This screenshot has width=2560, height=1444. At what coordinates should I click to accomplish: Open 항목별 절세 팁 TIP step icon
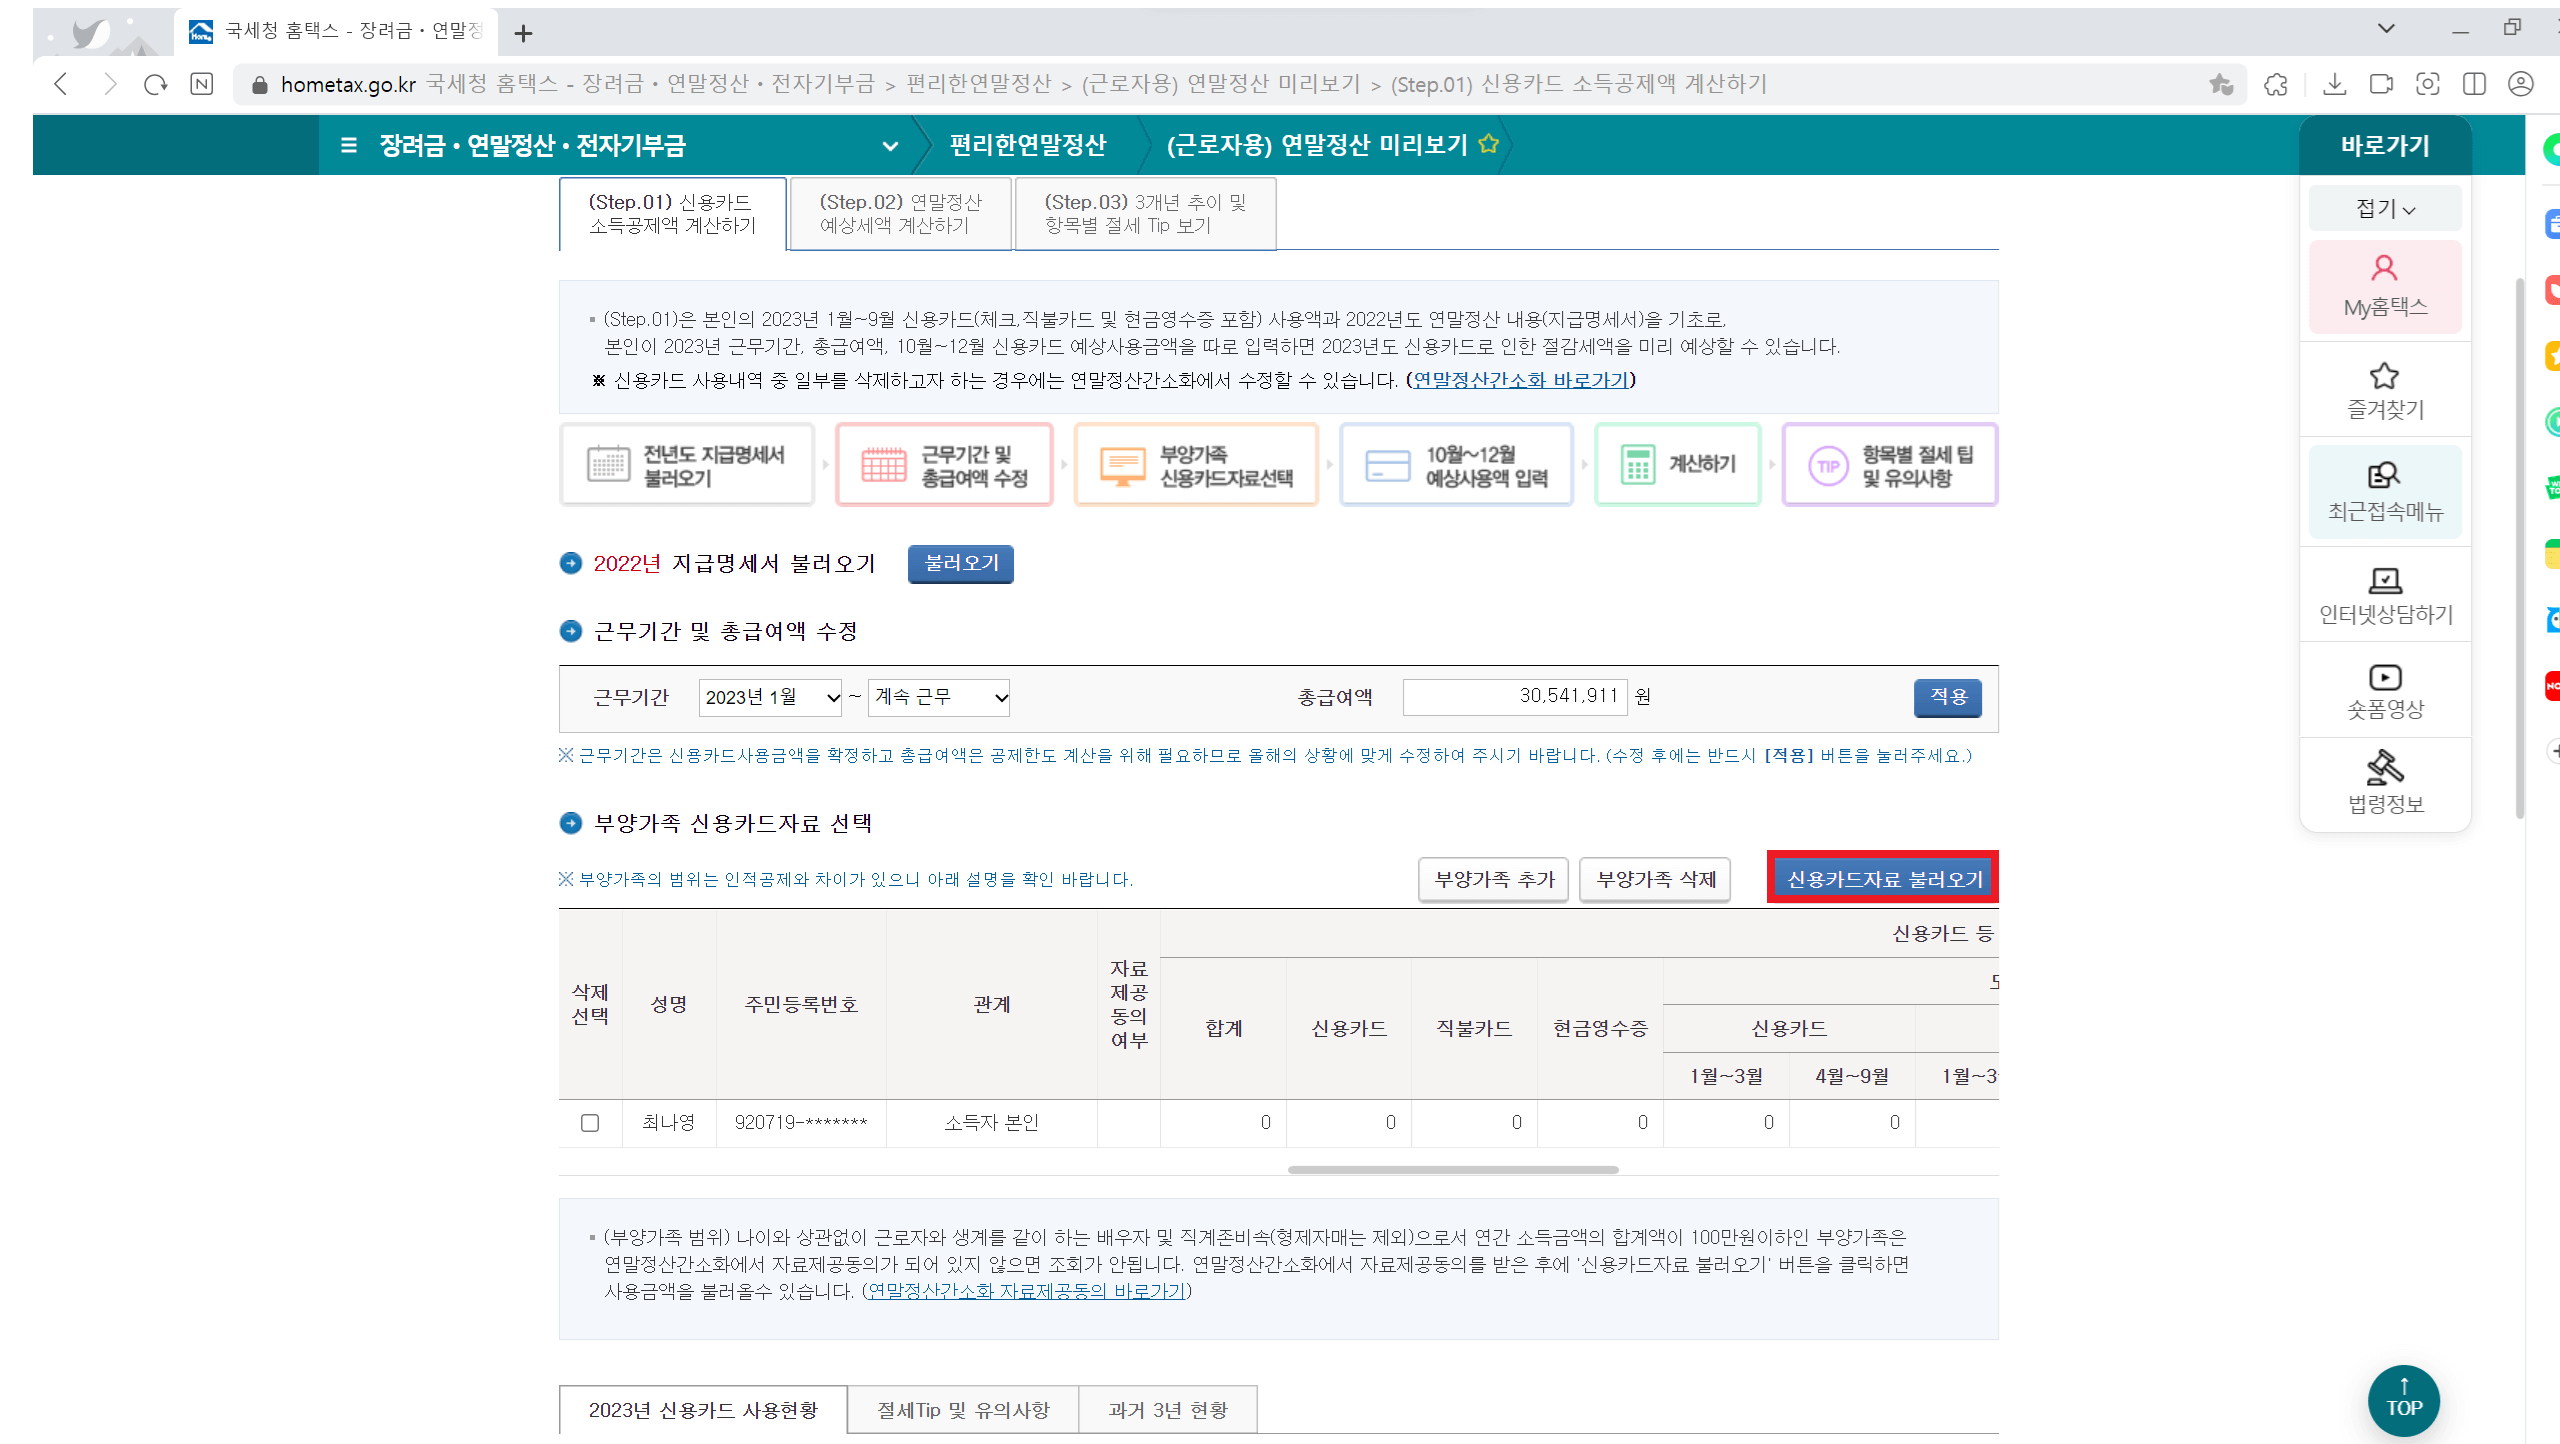coord(1888,464)
